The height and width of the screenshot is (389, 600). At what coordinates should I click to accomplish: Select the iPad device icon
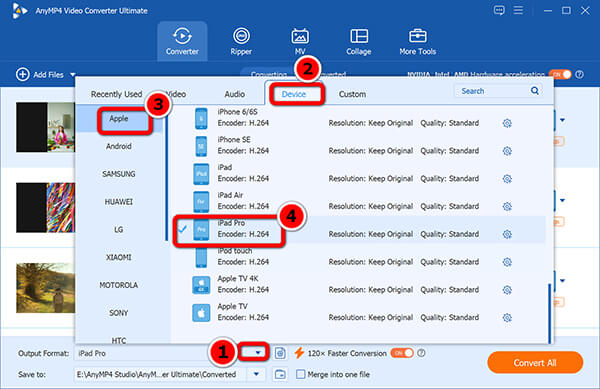[x=201, y=174]
